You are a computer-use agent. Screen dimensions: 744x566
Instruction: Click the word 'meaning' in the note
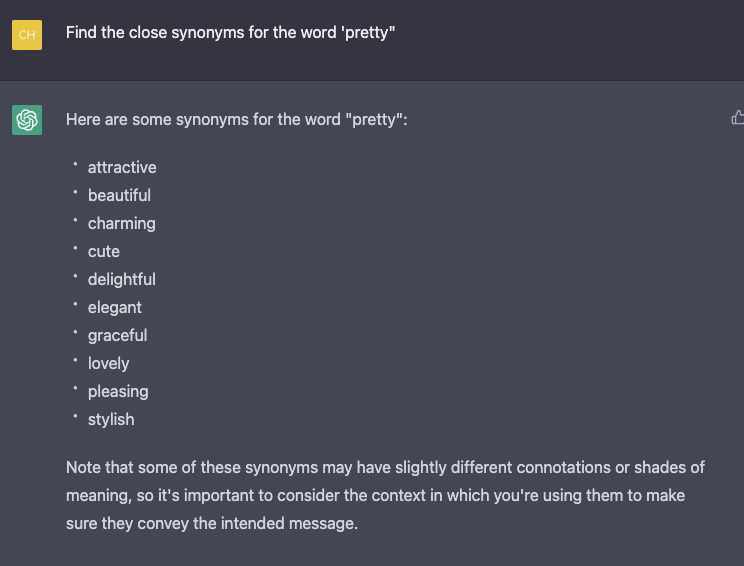coord(98,495)
